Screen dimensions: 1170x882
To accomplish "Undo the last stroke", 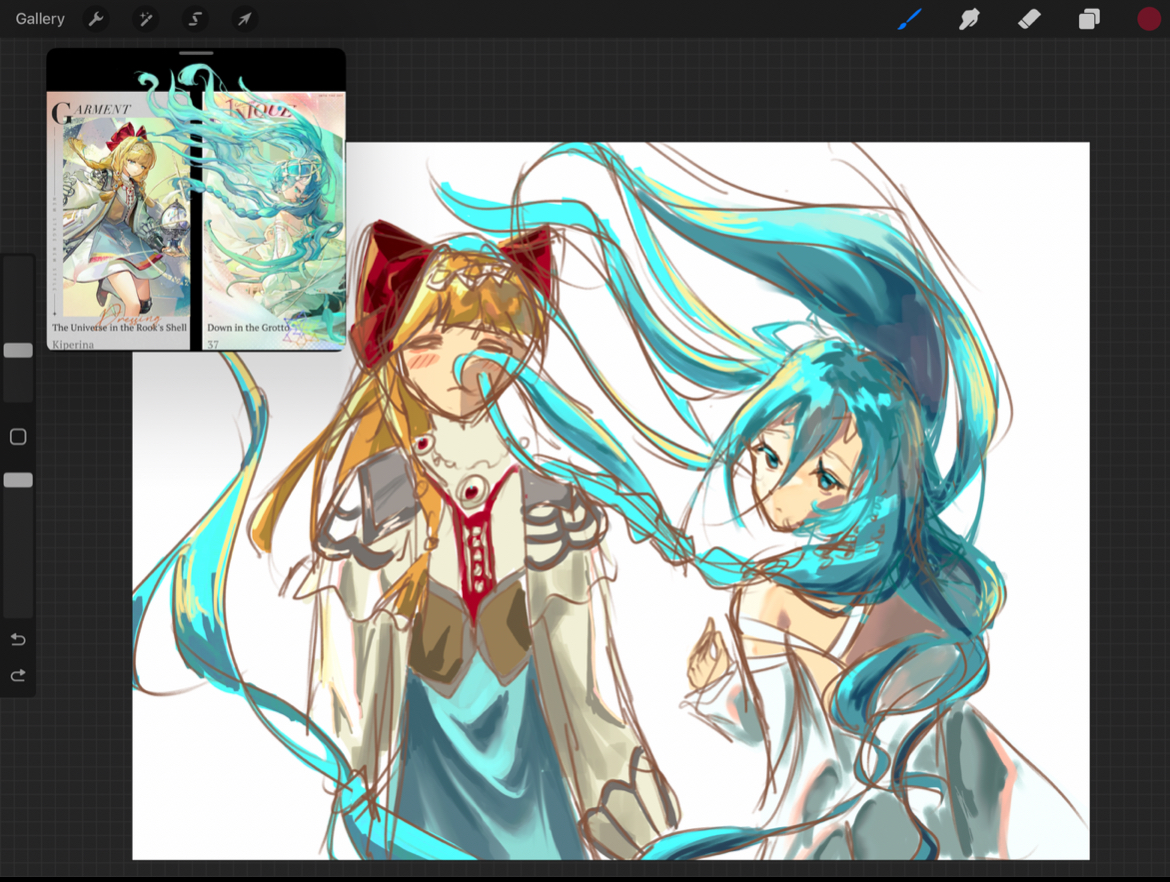I will point(18,639).
